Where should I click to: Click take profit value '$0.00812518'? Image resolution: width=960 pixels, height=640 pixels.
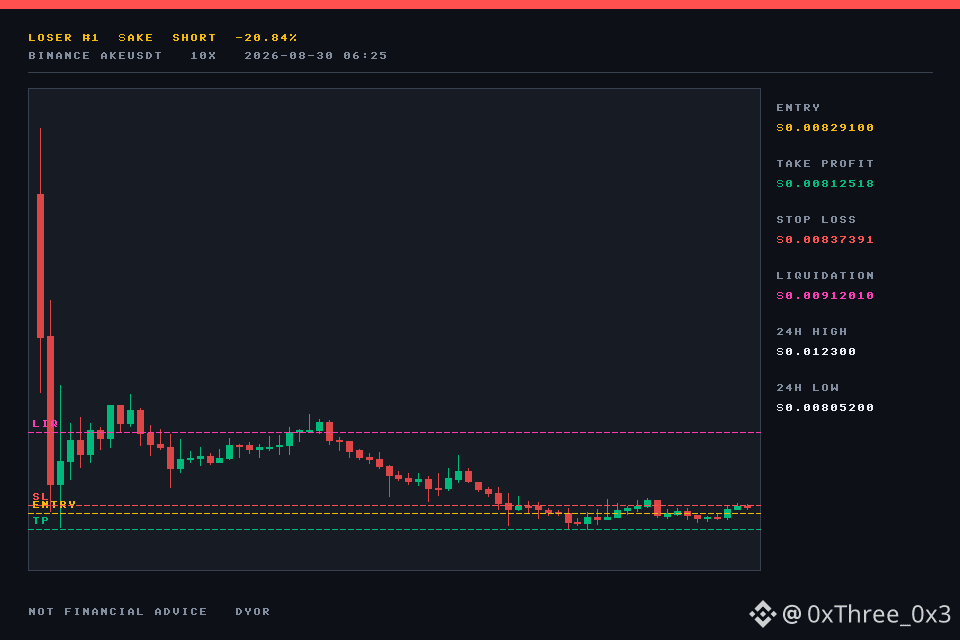(825, 184)
